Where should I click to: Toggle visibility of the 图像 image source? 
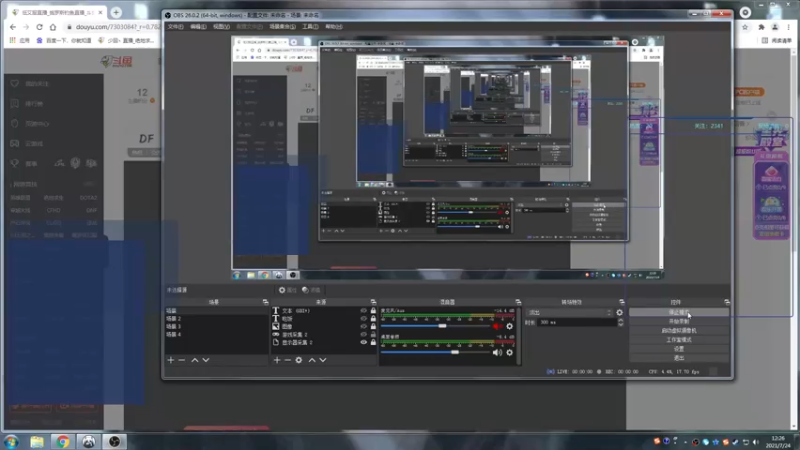(x=363, y=326)
